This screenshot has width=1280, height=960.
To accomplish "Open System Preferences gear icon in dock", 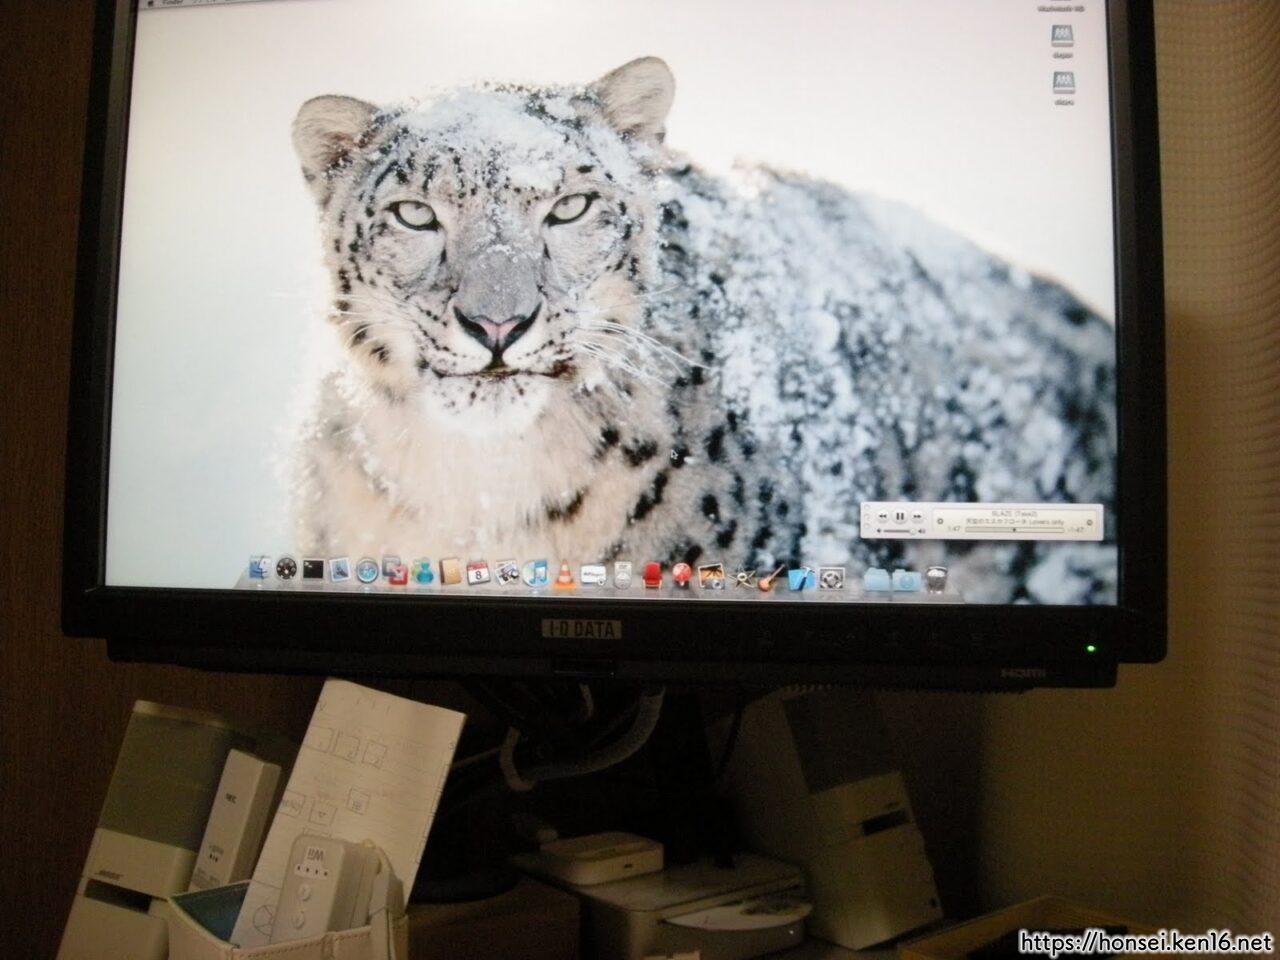I will click(831, 578).
